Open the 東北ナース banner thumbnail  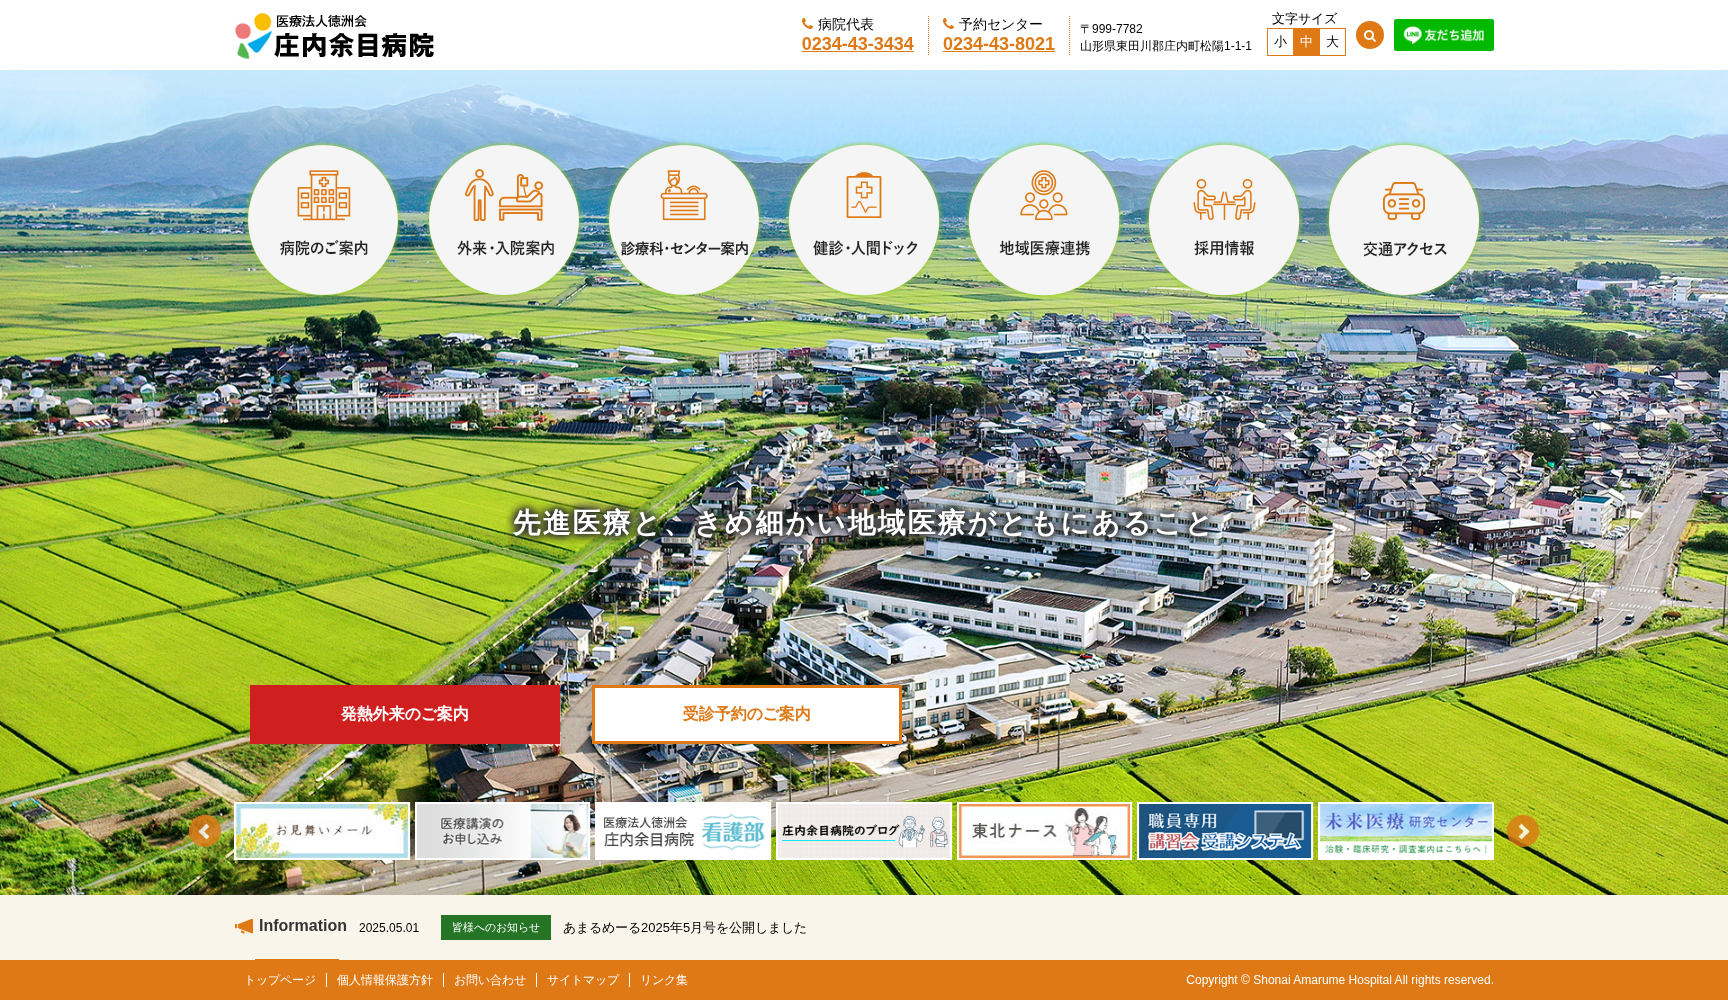tap(1044, 831)
